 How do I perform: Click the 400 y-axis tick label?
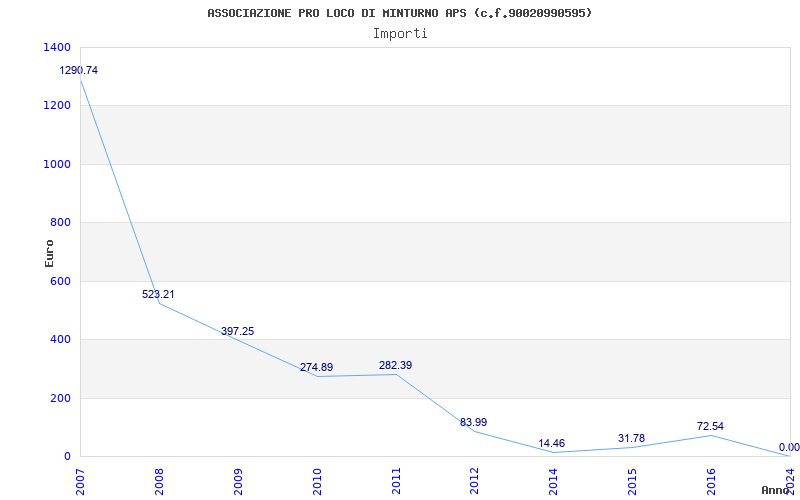60,339
